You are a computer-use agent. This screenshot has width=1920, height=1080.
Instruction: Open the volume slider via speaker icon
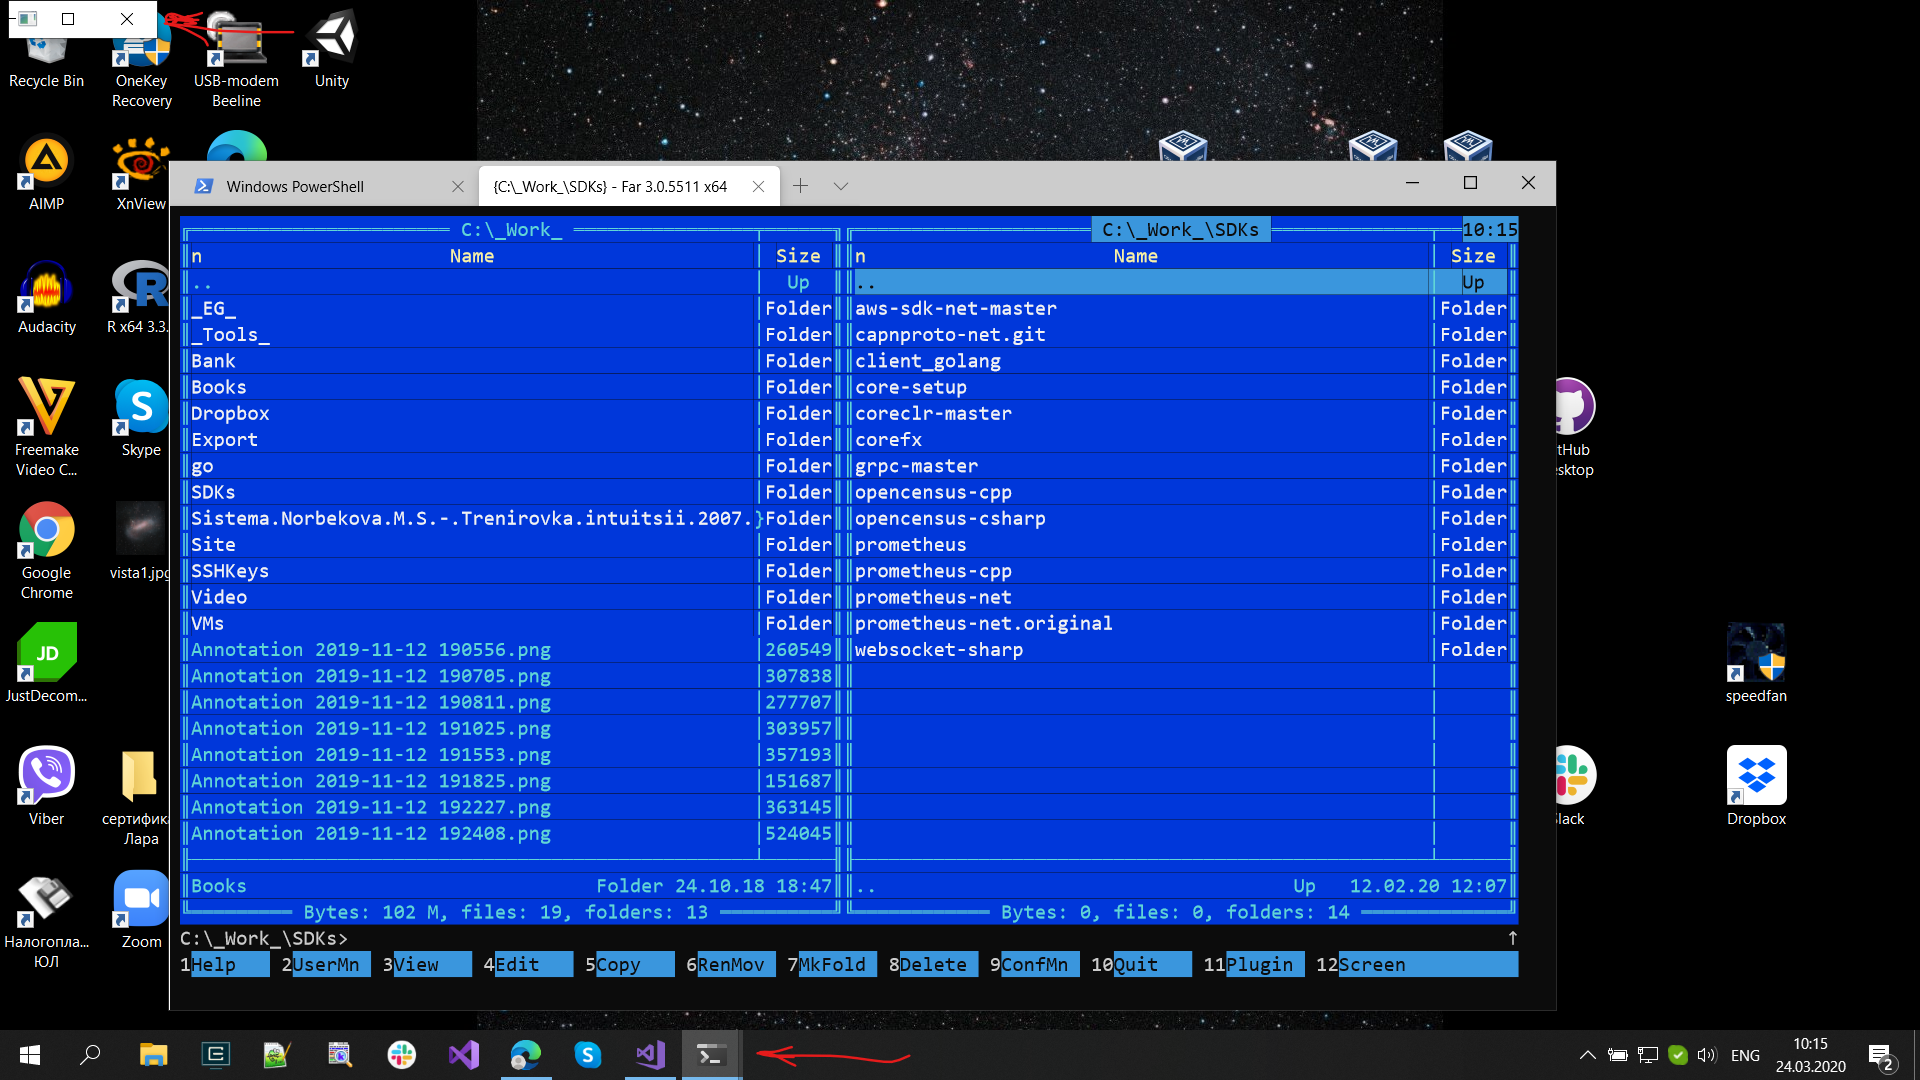point(1706,1054)
